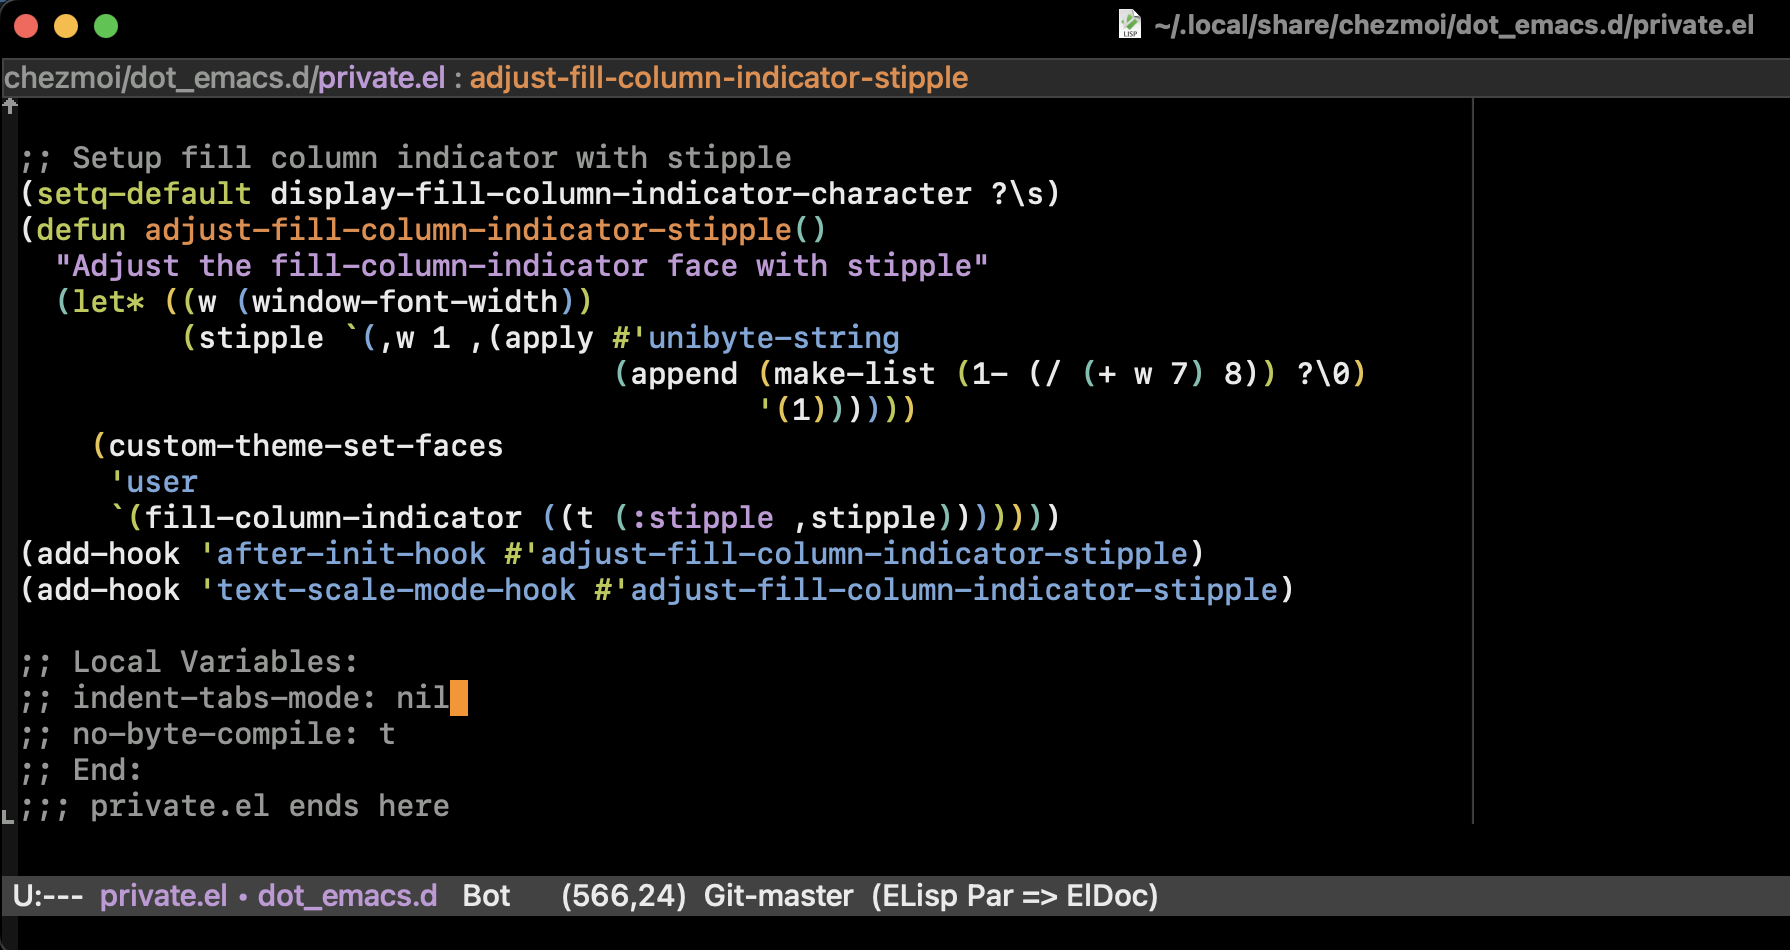
Task: Click the Bot buffer position indicator
Action: coord(486,895)
